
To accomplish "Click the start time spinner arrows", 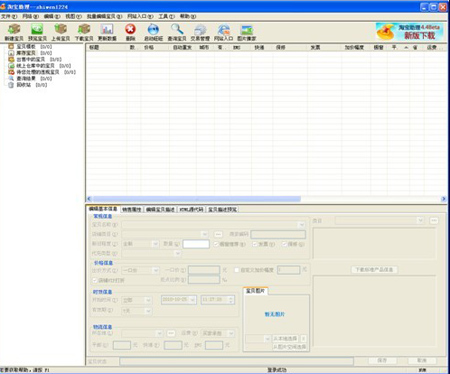I will point(231,300).
